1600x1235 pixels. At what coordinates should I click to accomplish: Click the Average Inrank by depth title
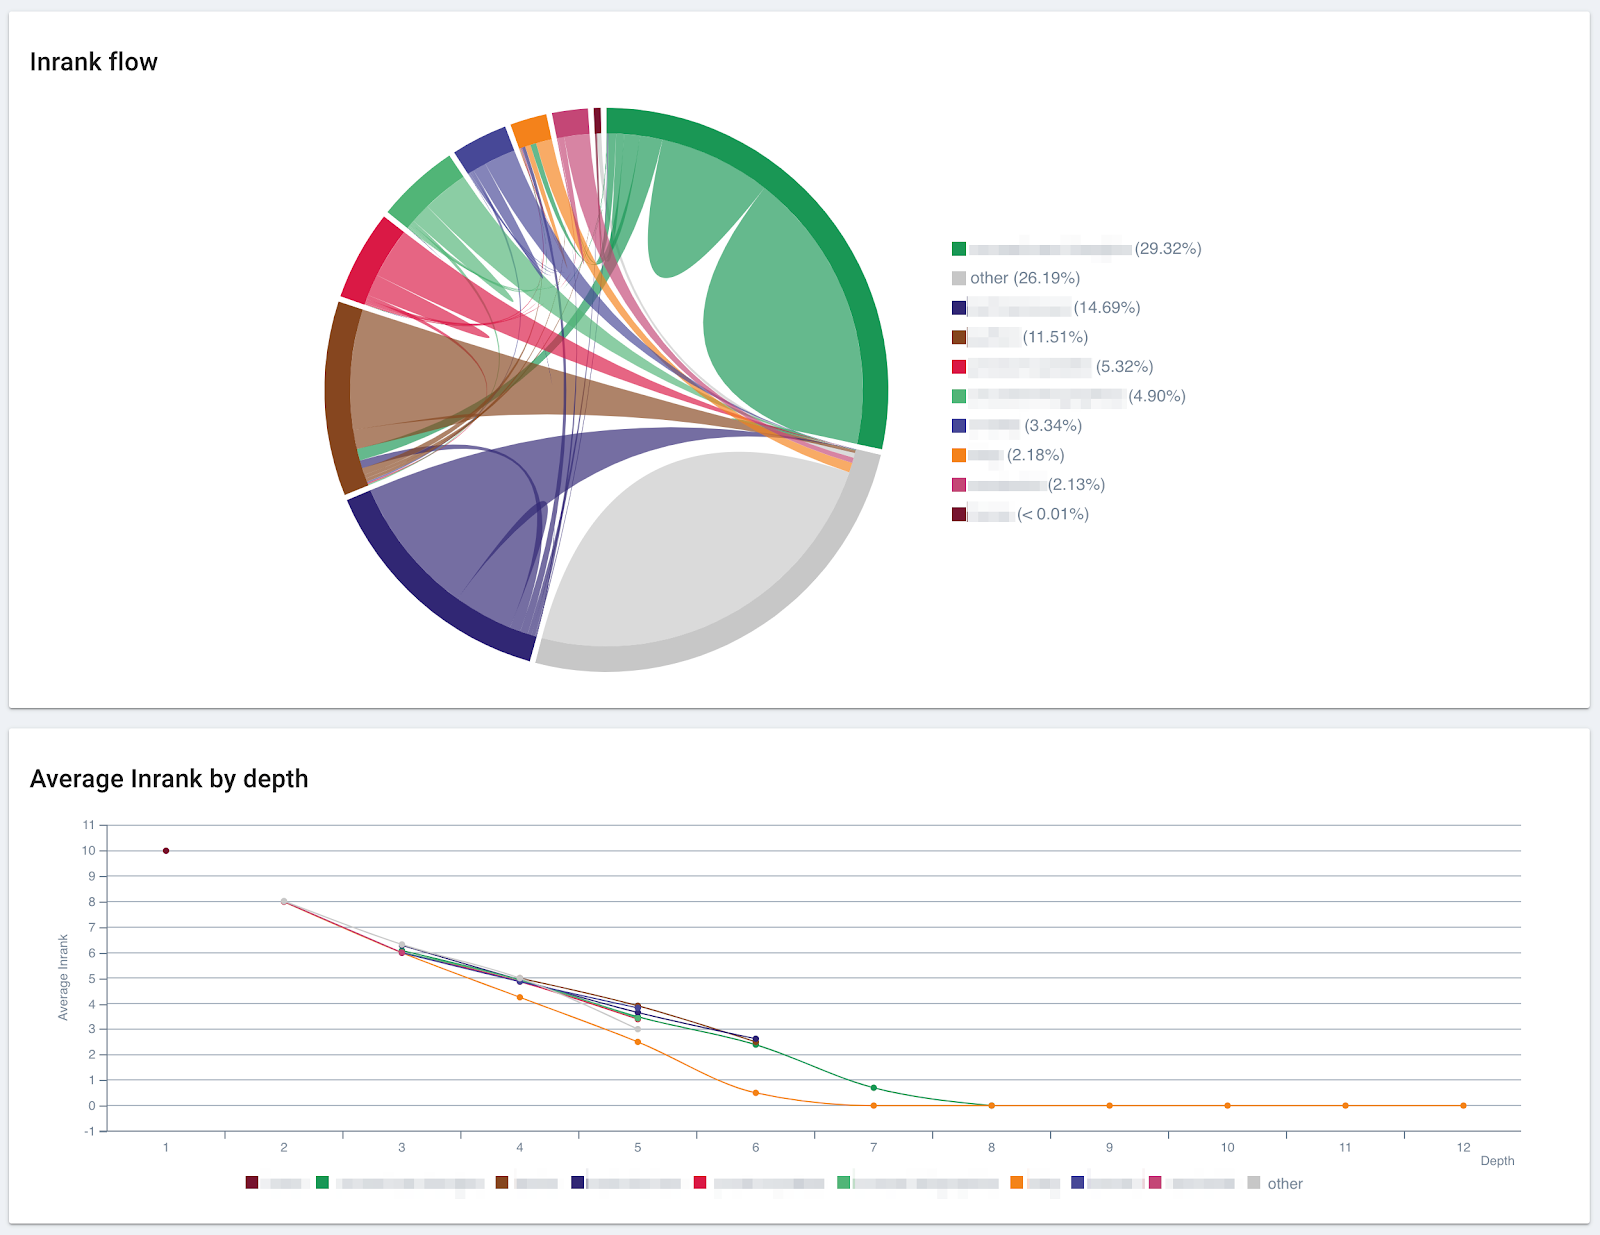(x=170, y=779)
